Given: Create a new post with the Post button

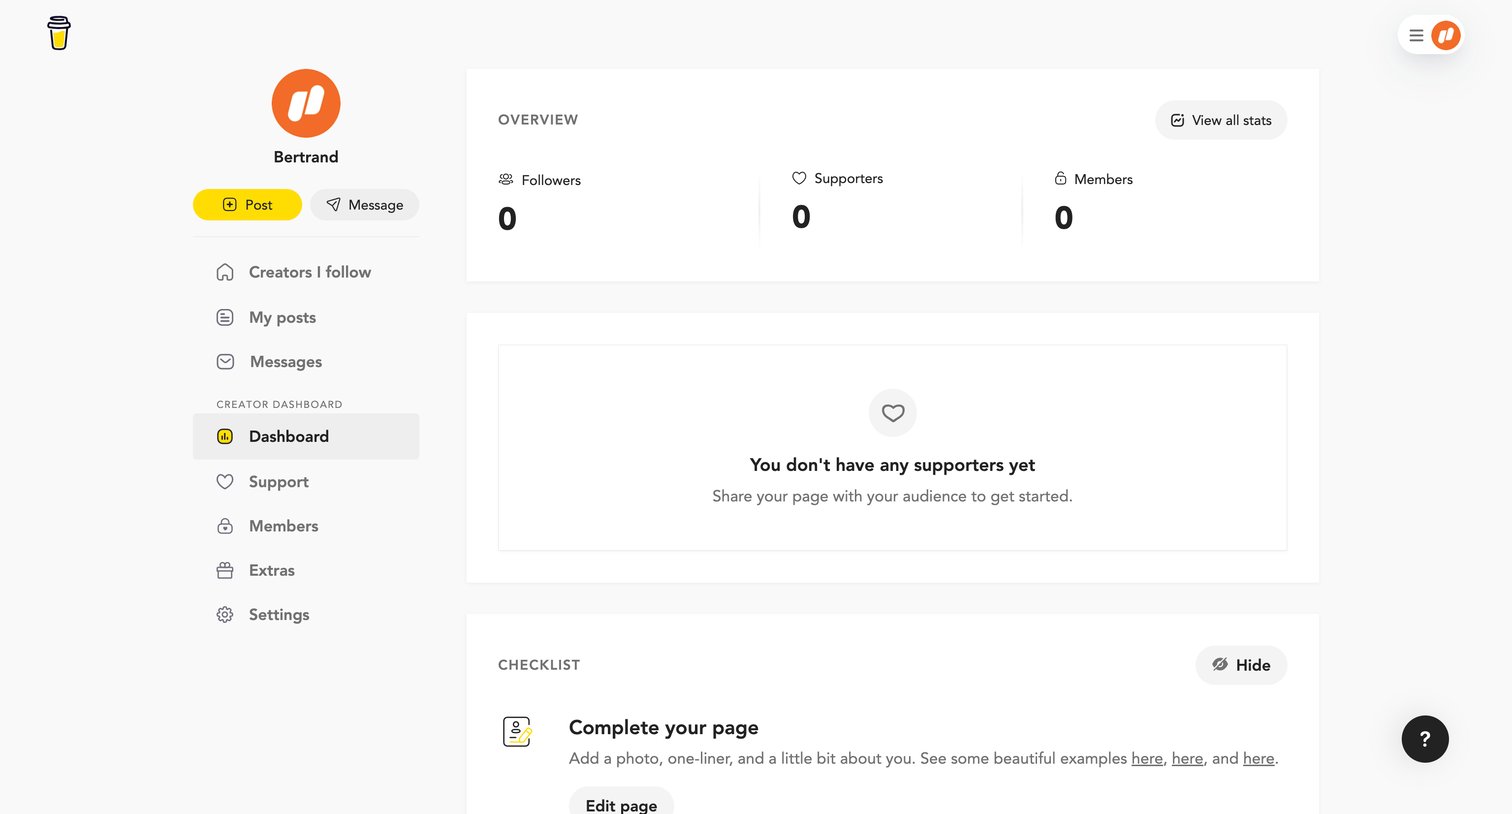Looking at the screenshot, I should click(247, 205).
